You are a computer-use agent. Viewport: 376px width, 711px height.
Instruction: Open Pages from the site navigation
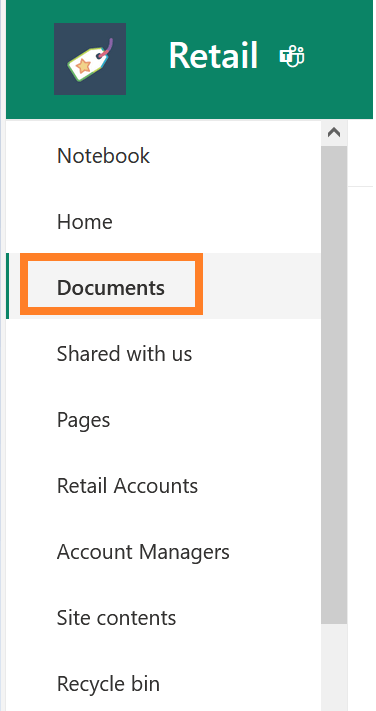[x=83, y=420]
